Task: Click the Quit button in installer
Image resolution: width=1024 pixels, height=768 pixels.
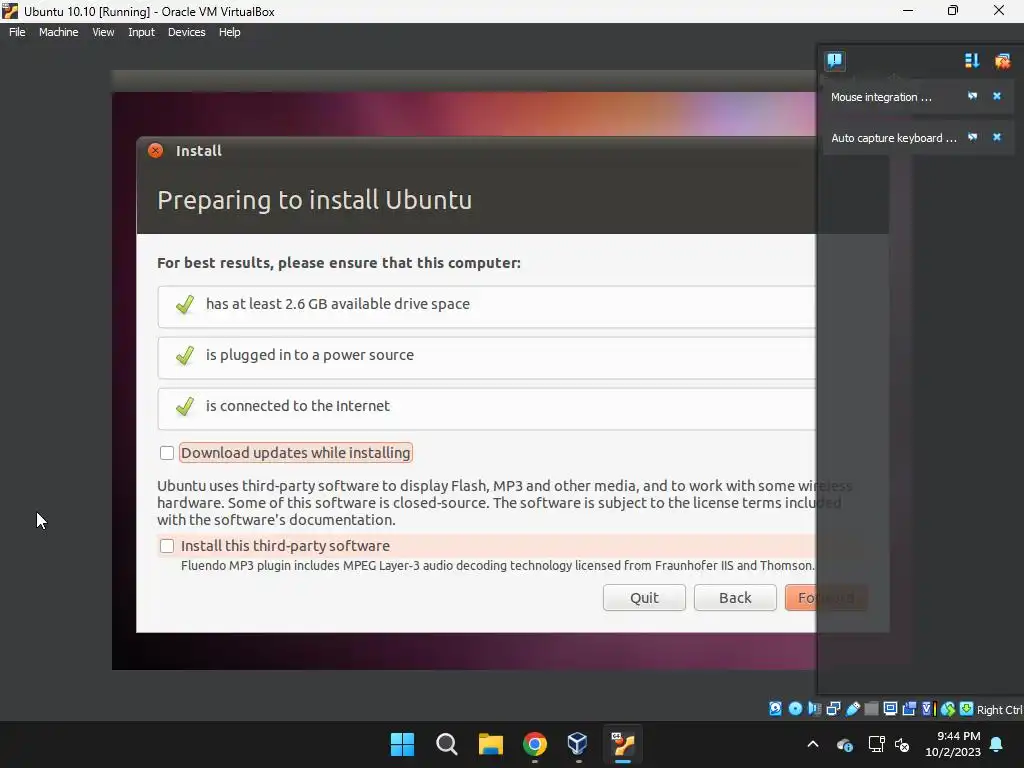Action: (x=644, y=598)
